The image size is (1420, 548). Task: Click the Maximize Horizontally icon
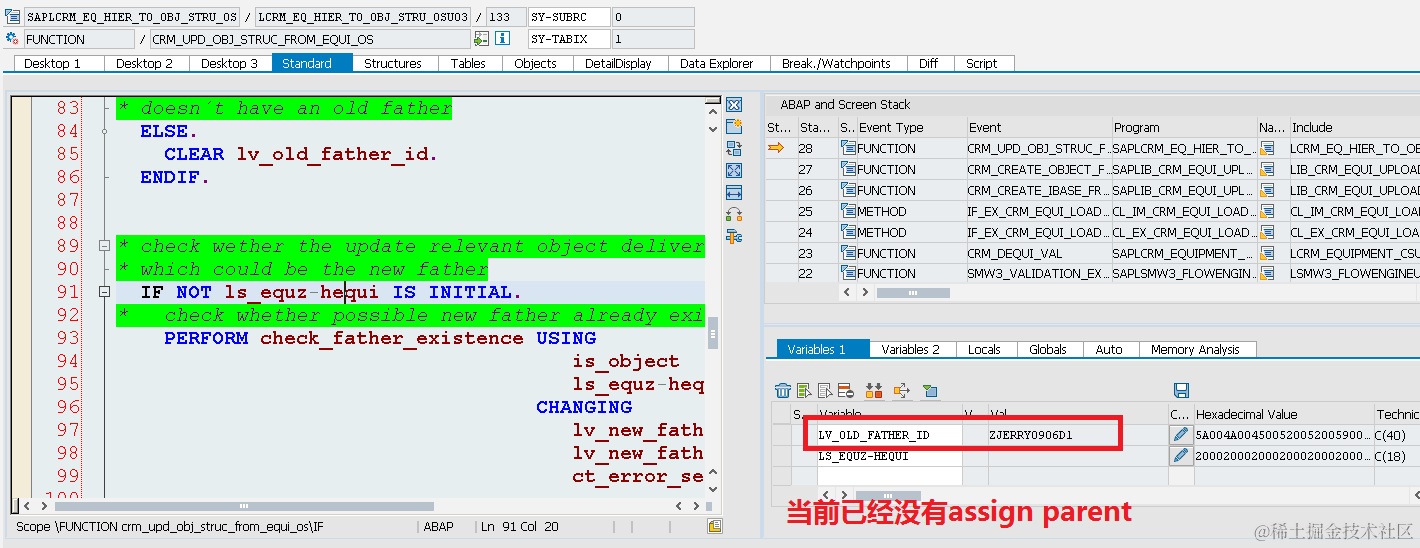point(734,192)
